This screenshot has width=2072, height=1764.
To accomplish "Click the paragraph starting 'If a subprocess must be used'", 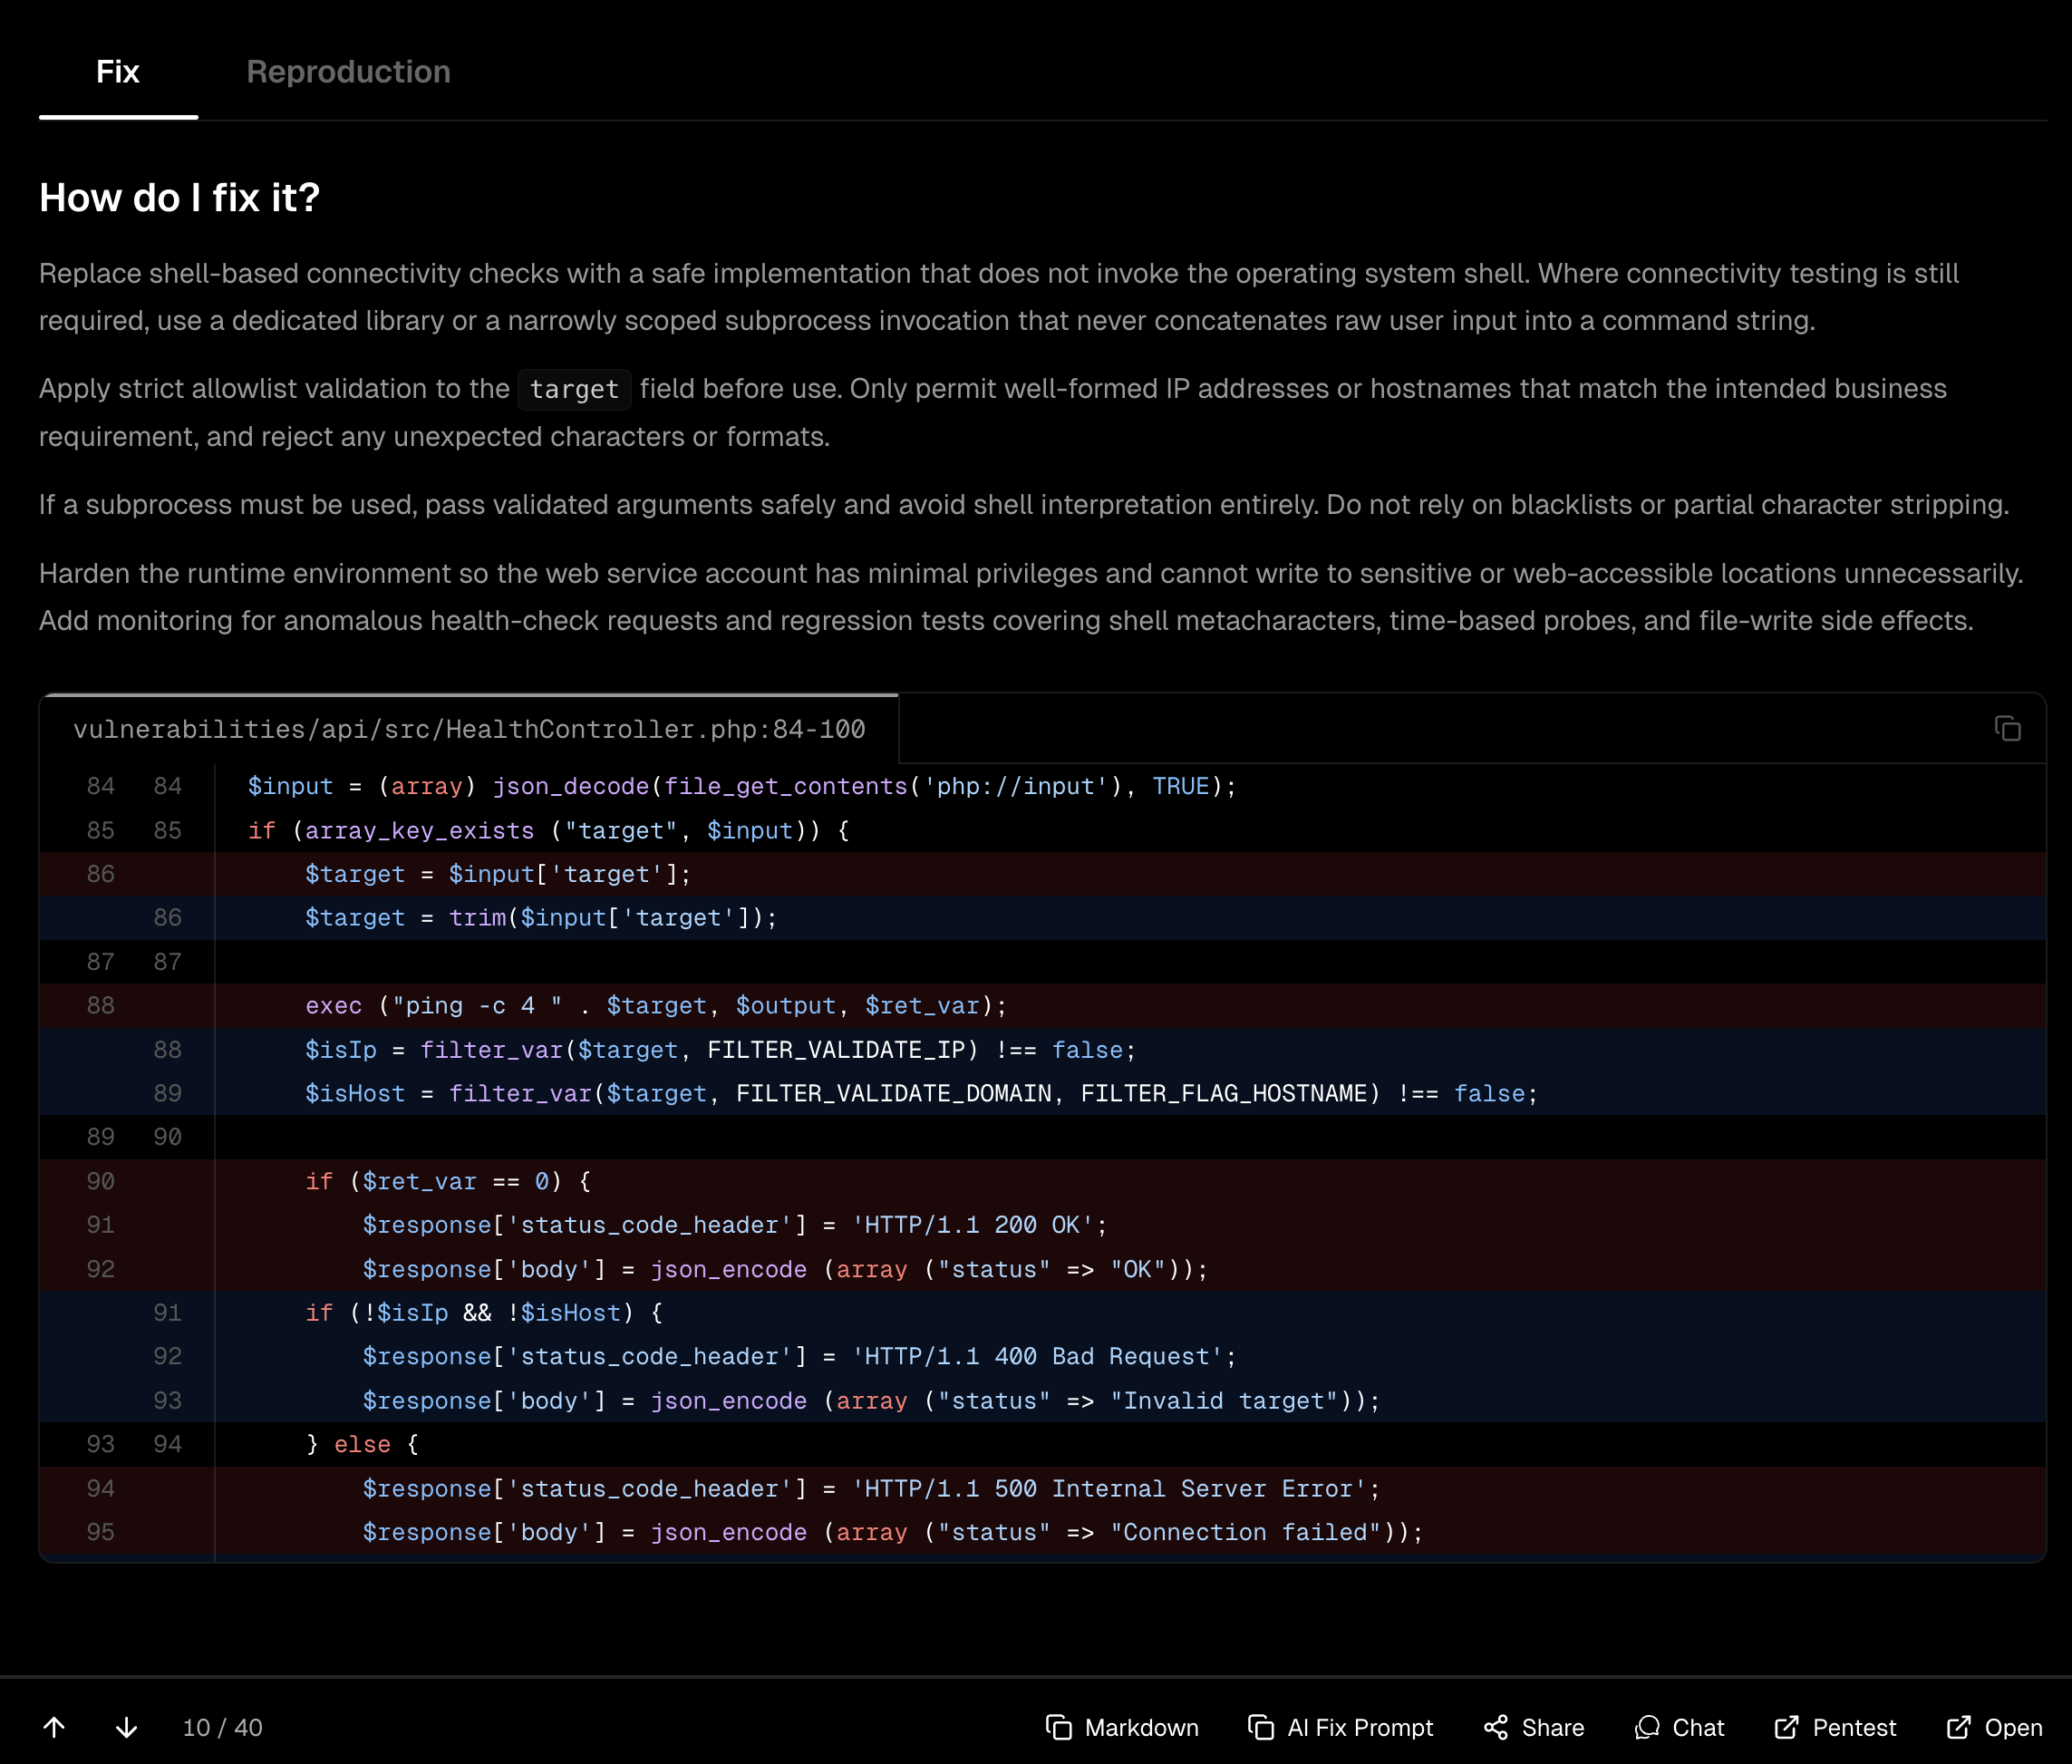I will (1024, 505).
